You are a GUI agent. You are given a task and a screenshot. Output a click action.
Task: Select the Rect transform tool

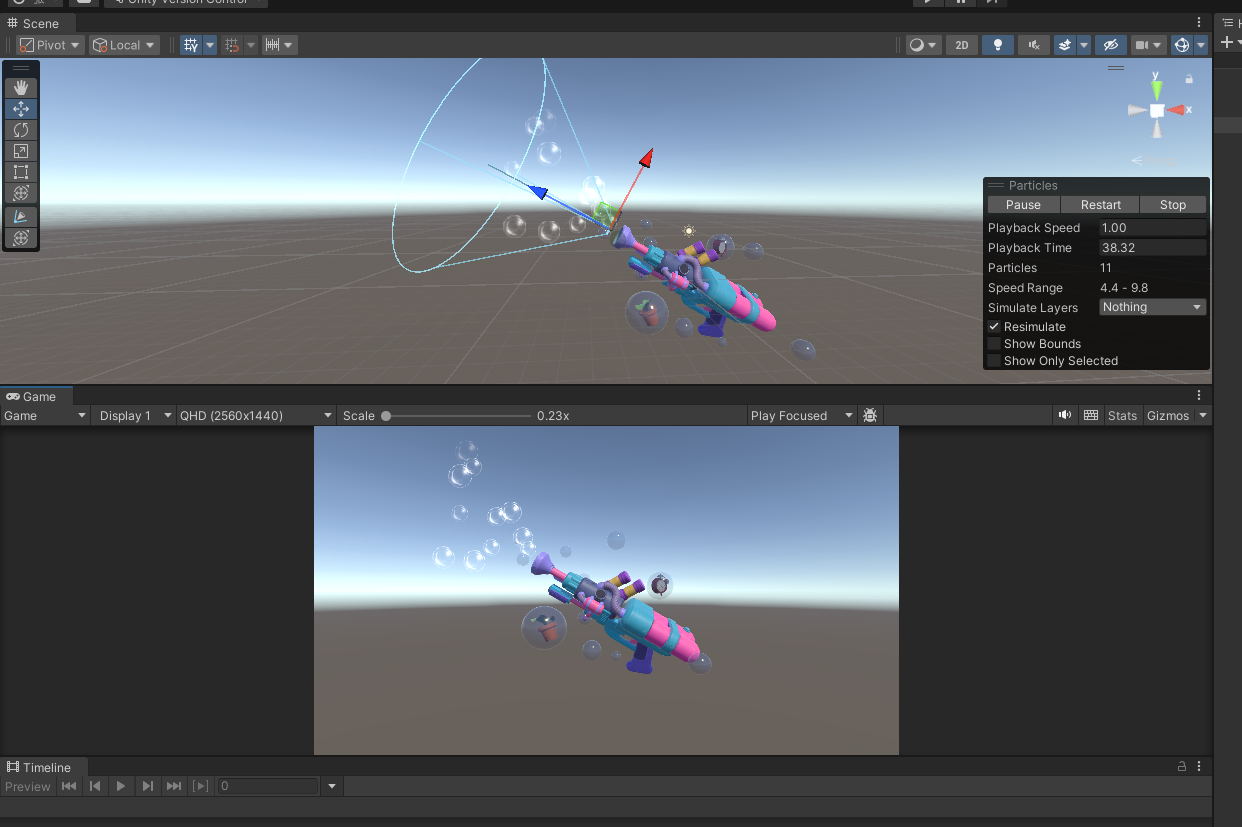pos(21,172)
